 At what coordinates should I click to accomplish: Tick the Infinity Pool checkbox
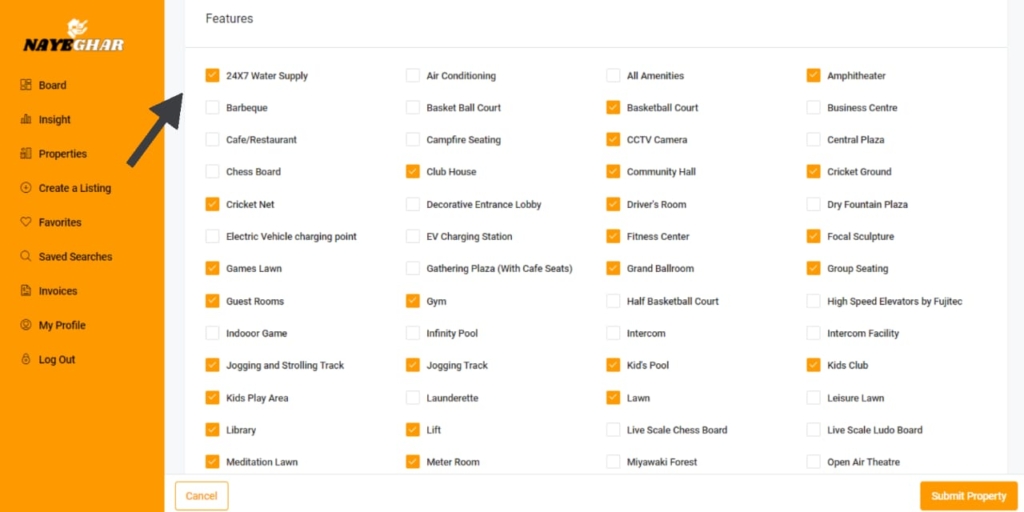coord(413,332)
